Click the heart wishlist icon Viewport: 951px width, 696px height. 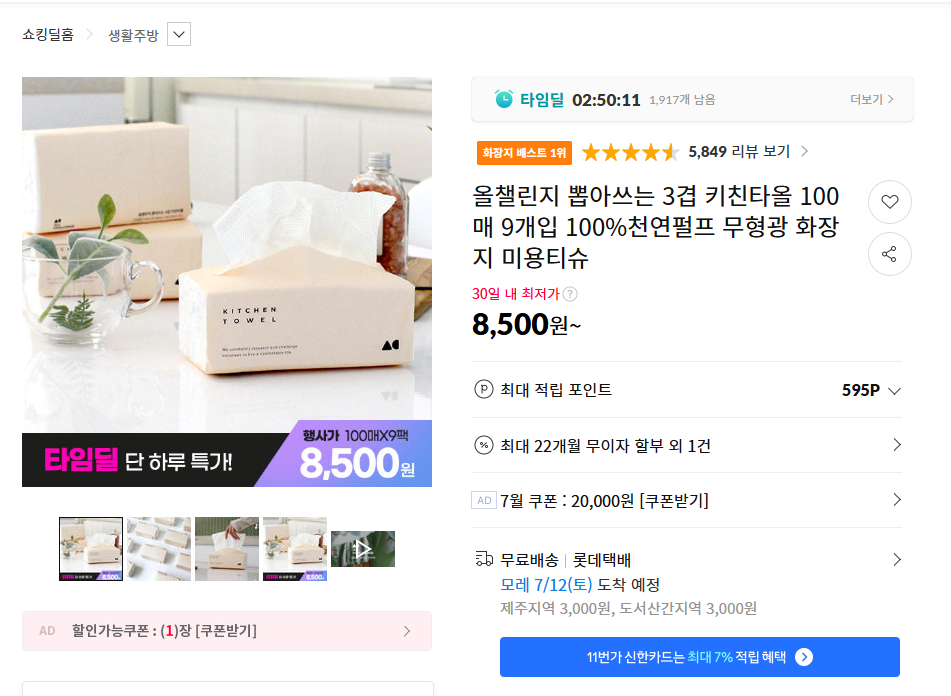[x=889, y=202]
